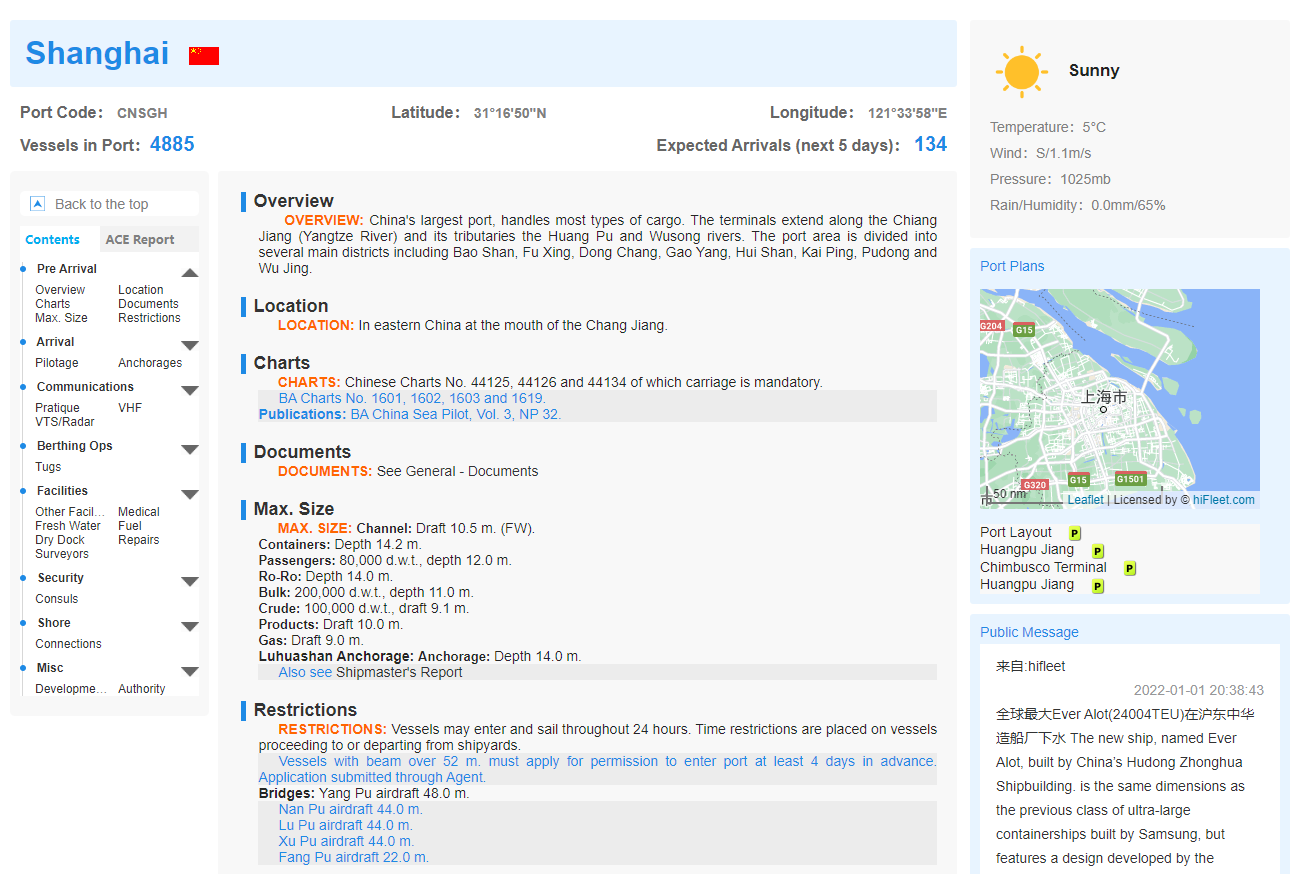Screen dimensions: 1304x874
Task: Click the Vessels in Port count 4885
Action: pos(172,145)
